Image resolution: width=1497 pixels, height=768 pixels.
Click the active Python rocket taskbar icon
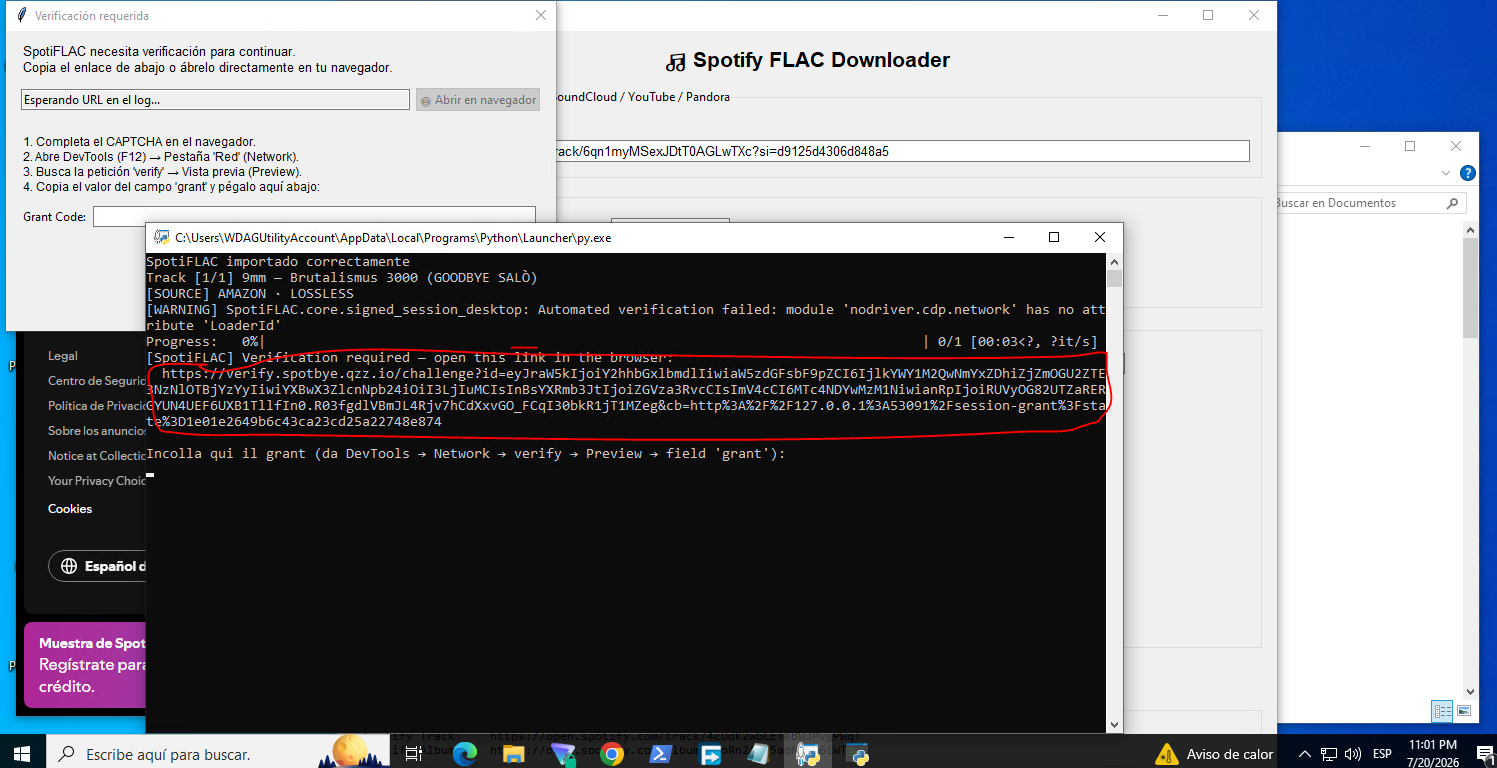click(808, 754)
